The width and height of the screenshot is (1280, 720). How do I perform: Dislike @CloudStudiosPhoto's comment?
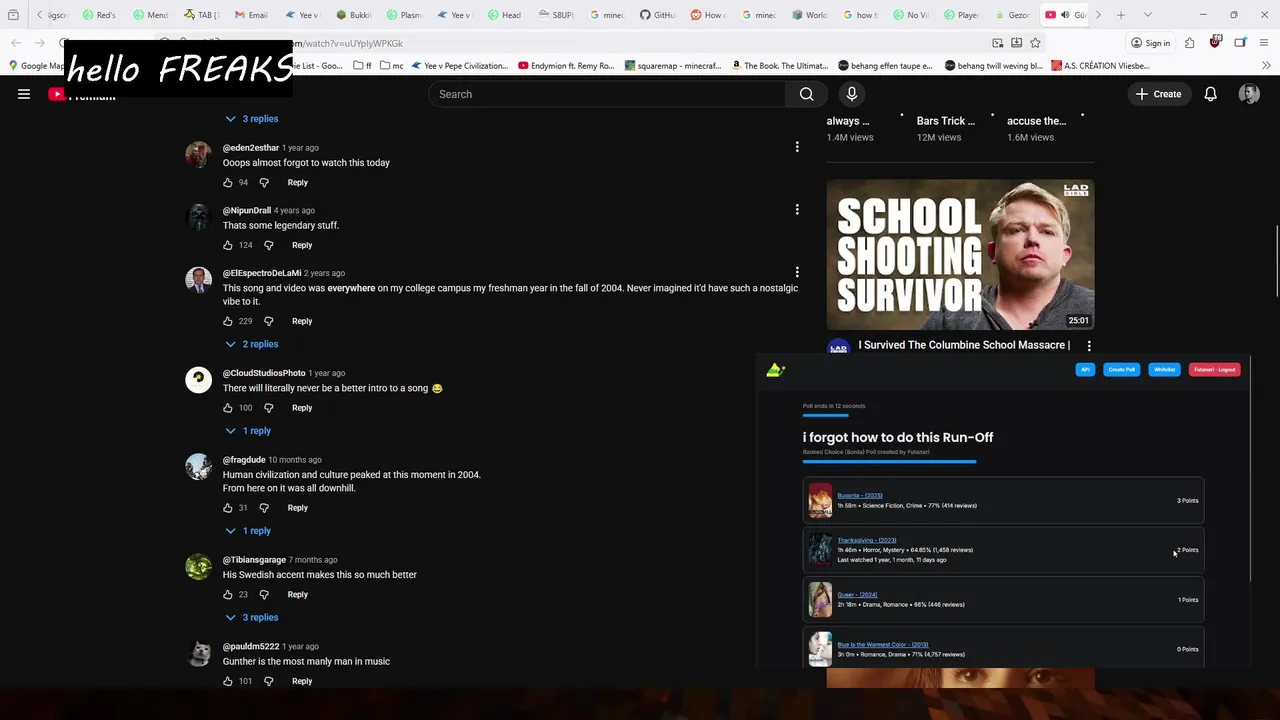(x=268, y=408)
